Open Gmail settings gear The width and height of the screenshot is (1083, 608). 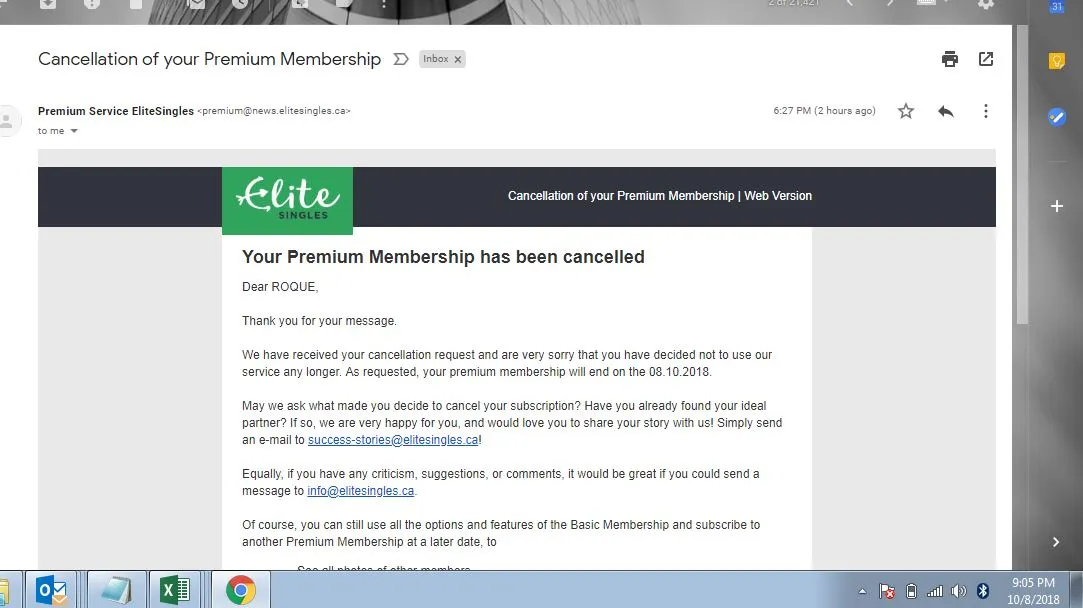tap(986, 4)
